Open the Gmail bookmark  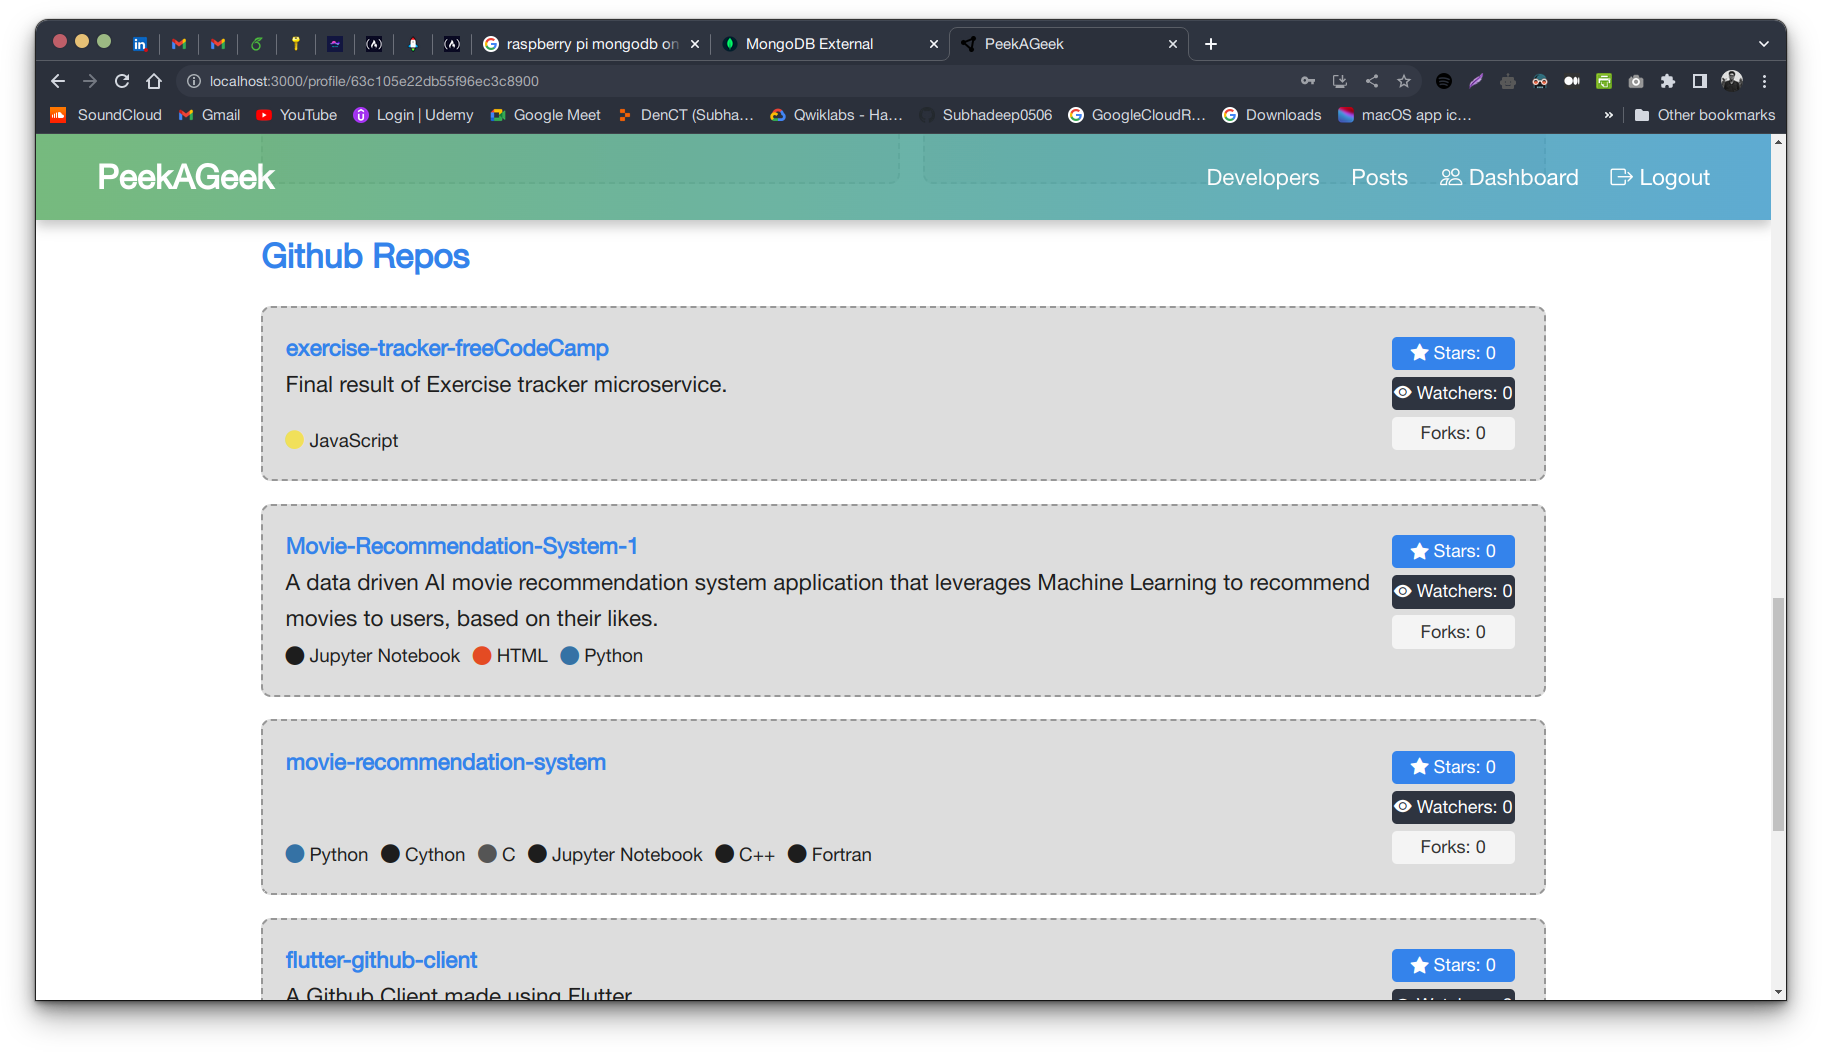click(x=209, y=115)
